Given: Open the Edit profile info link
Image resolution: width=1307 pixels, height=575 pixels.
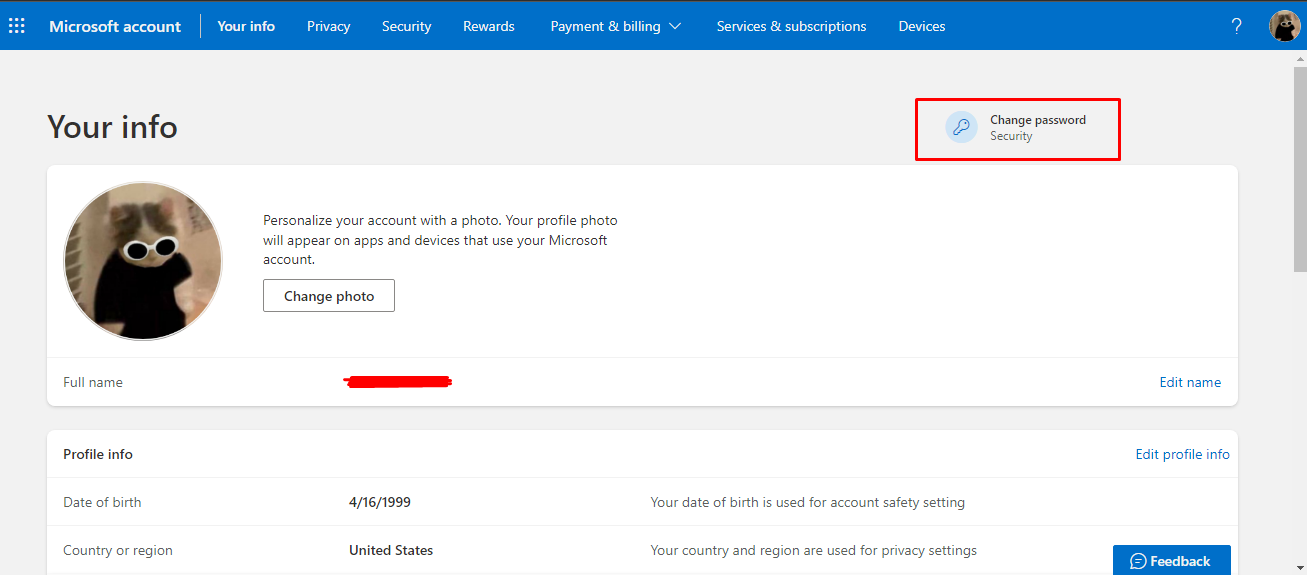Looking at the screenshot, I should (1183, 454).
